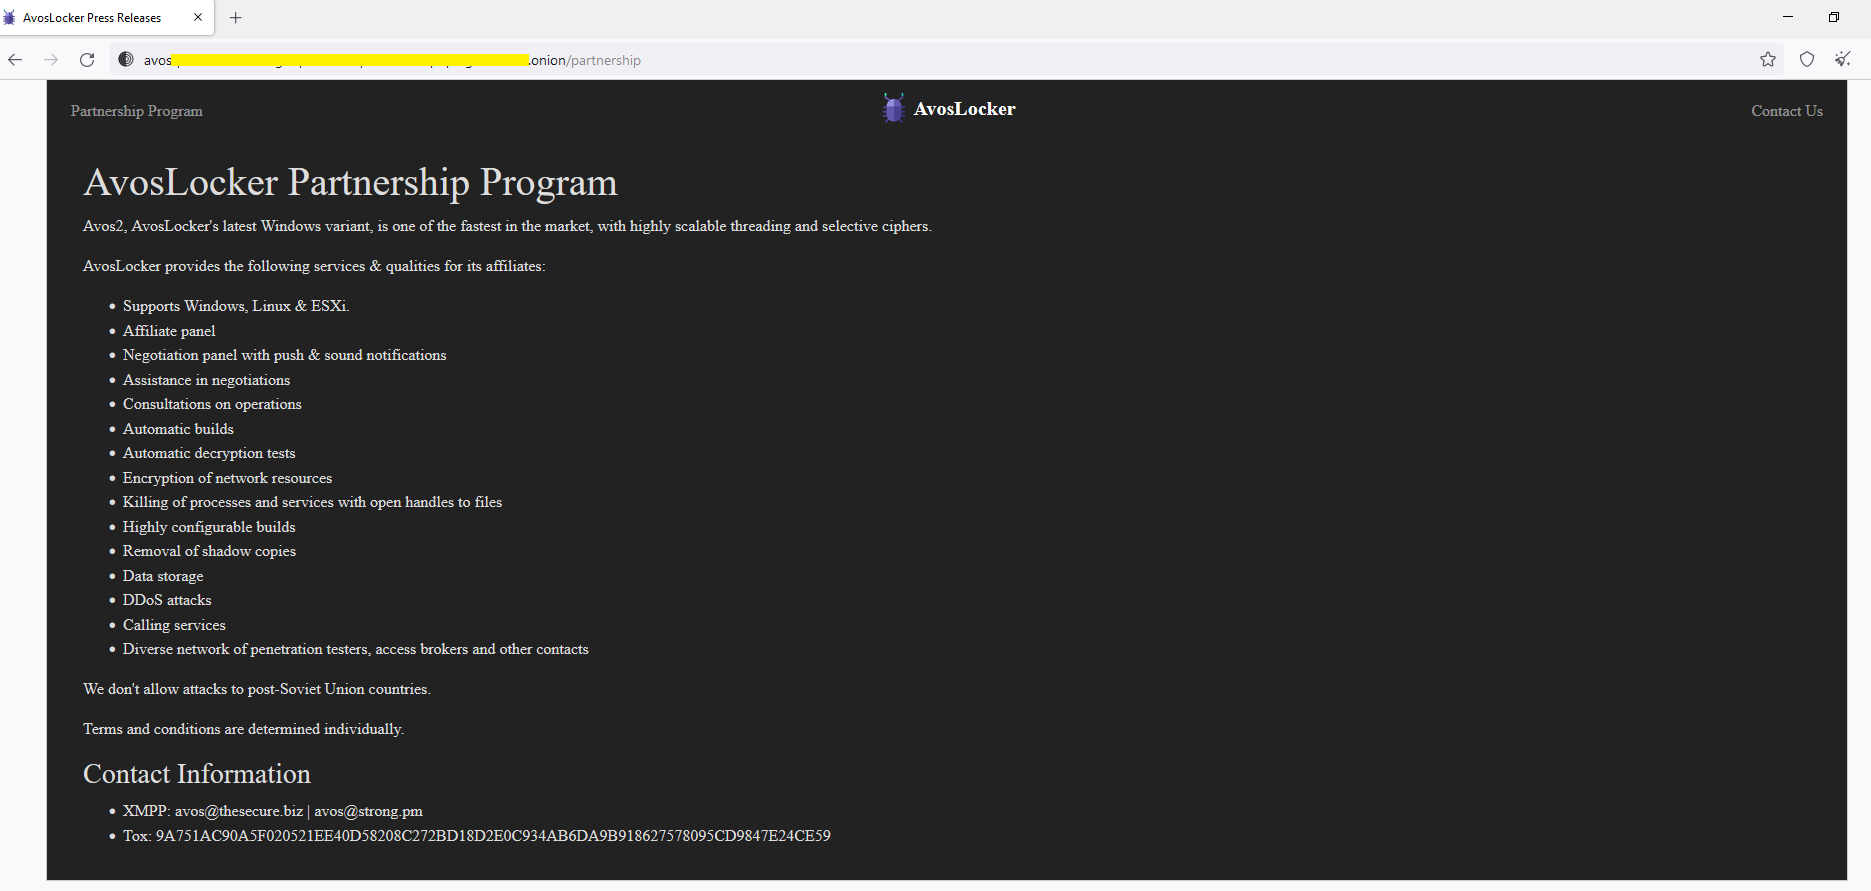Click 'AvosLocker provides the following services' sentence

(314, 266)
